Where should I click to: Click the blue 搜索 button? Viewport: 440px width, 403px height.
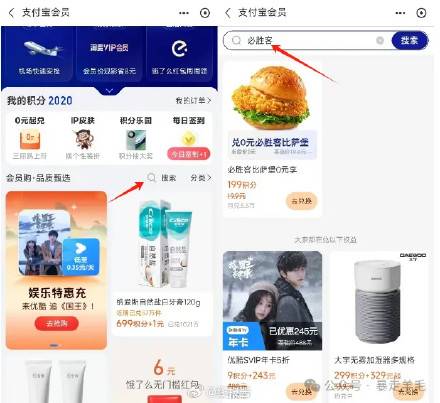[409, 40]
